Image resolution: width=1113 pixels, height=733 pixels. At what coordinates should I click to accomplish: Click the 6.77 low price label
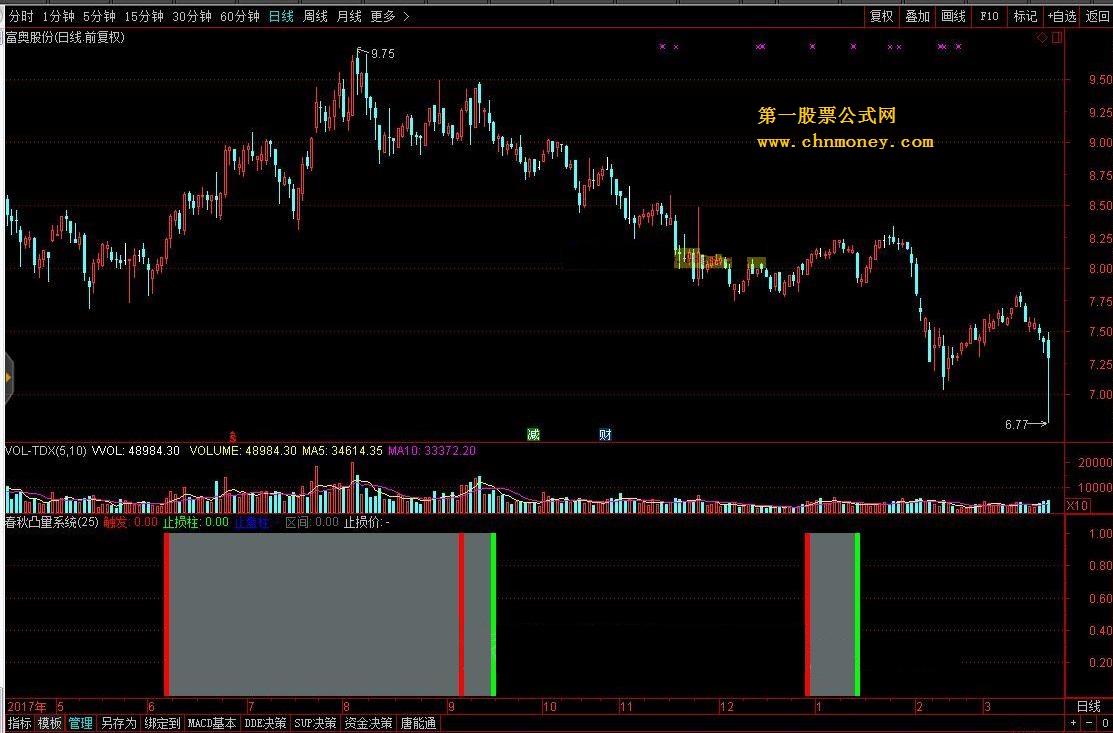pyautogui.click(x=1016, y=424)
